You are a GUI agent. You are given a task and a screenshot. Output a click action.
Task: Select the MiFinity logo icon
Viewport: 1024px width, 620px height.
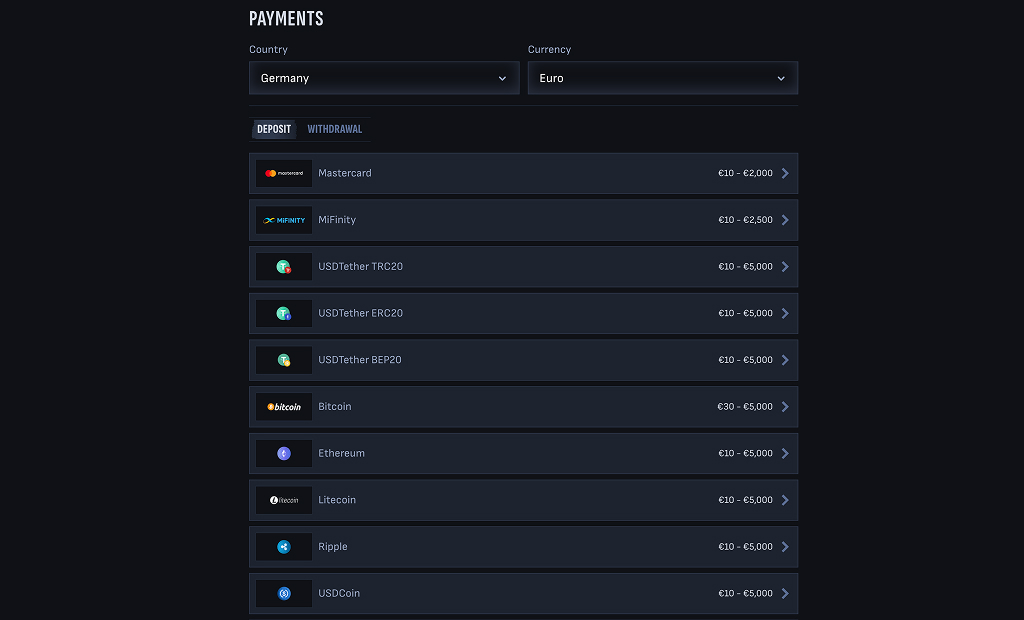coord(283,219)
